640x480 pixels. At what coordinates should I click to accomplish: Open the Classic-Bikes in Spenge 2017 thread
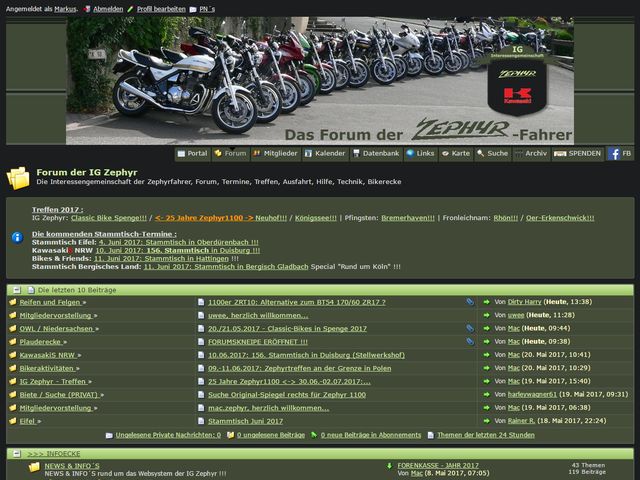point(287,329)
